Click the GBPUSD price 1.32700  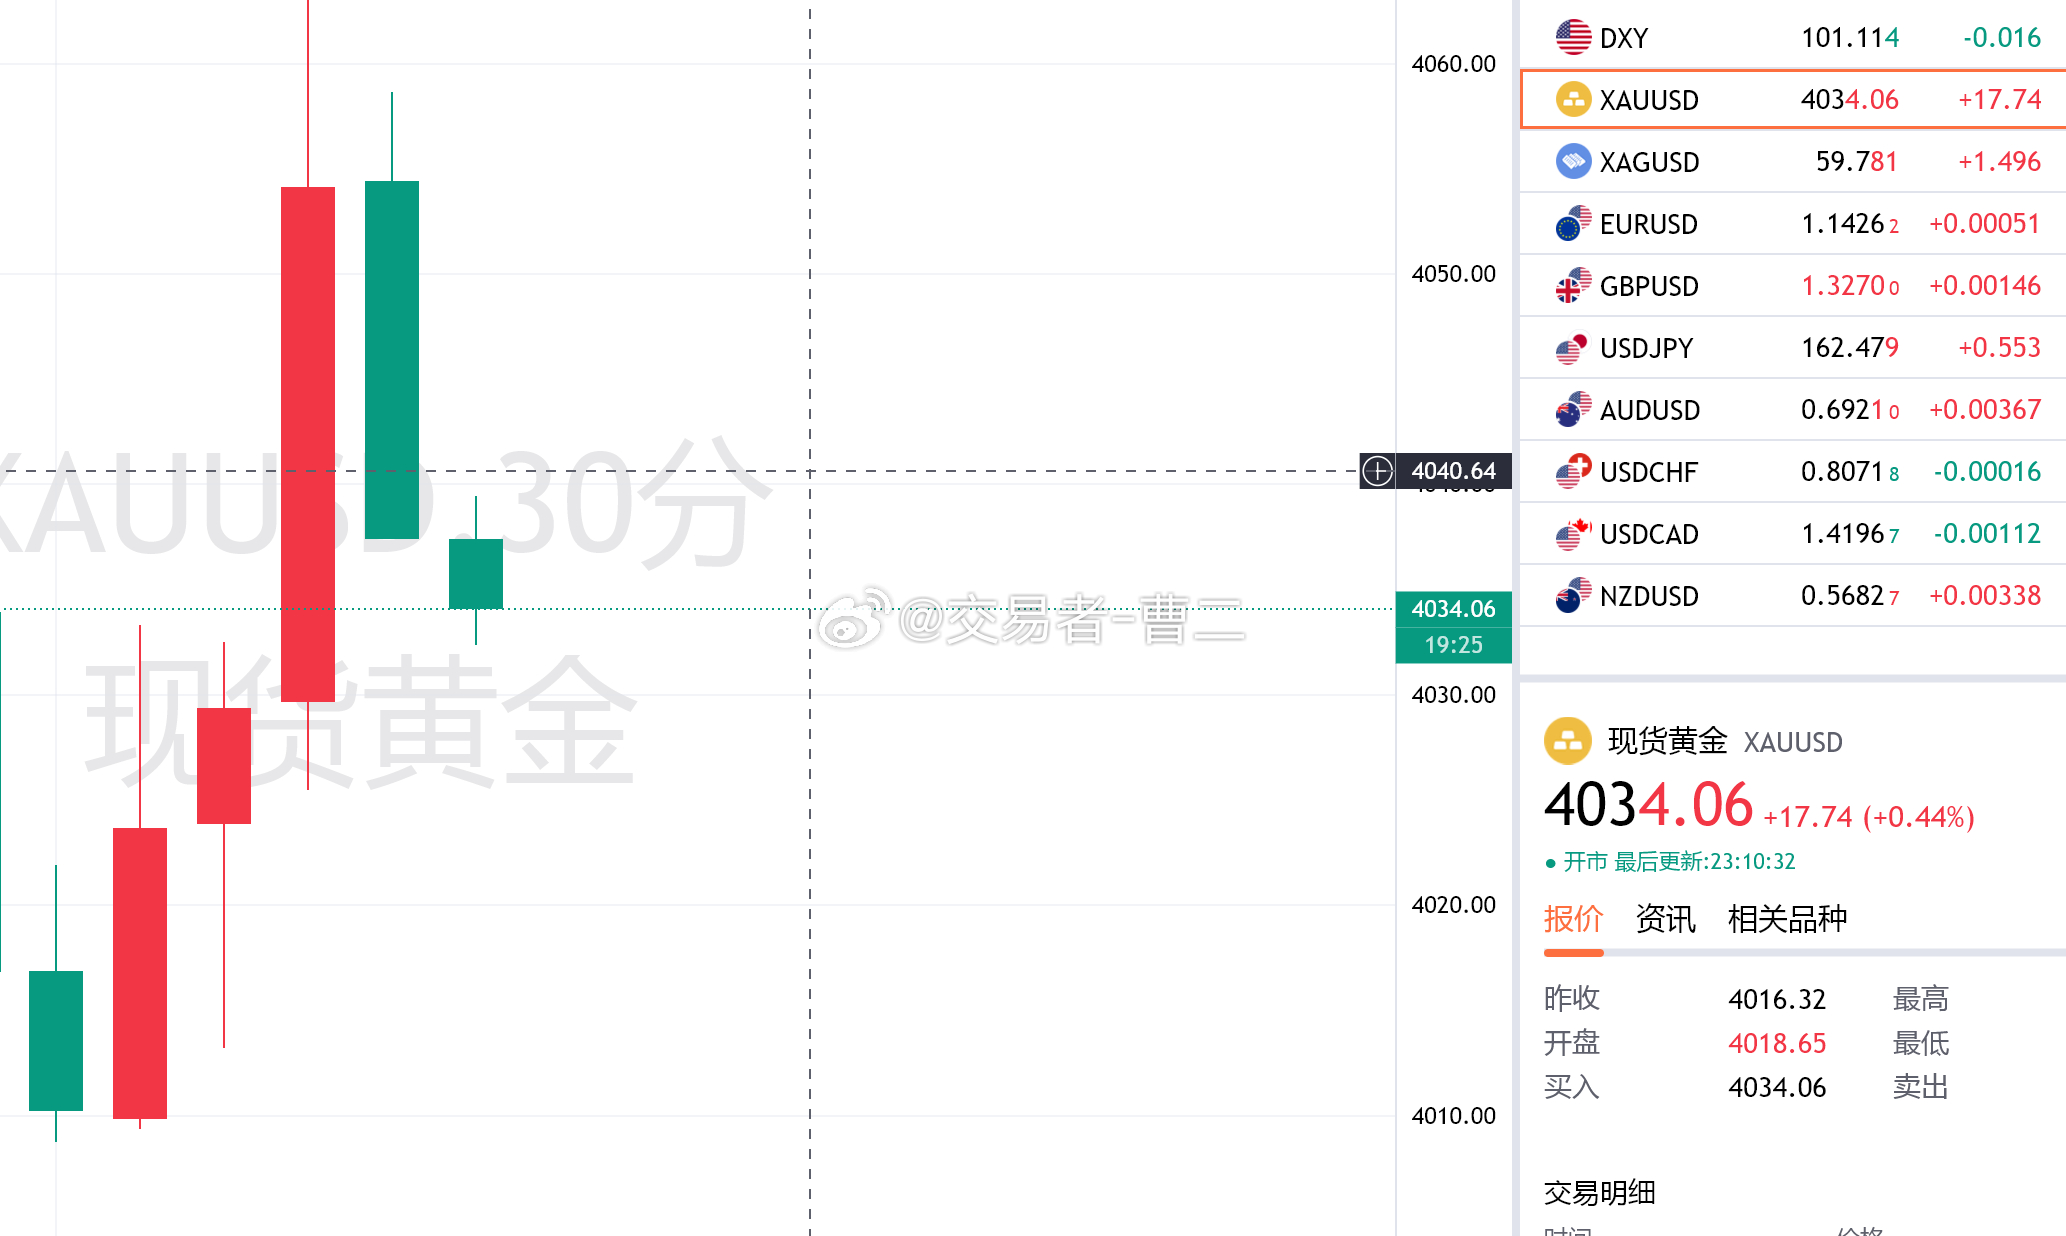click(x=1850, y=286)
